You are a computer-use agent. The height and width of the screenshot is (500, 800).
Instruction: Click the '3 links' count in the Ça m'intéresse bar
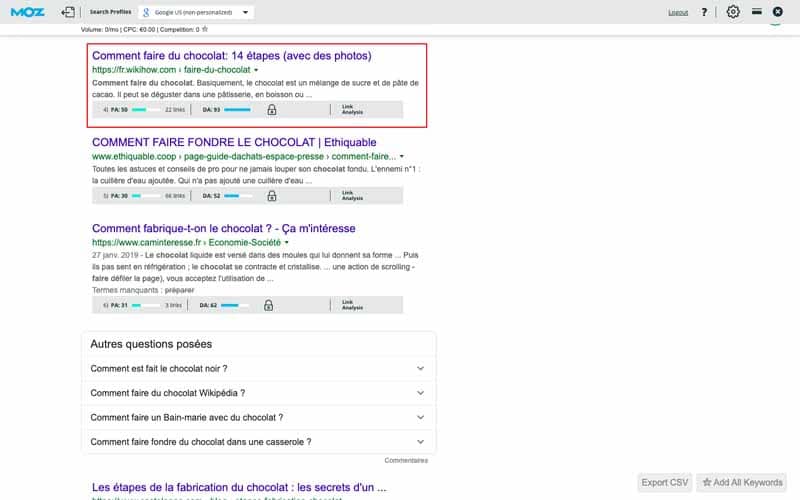tap(173, 305)
